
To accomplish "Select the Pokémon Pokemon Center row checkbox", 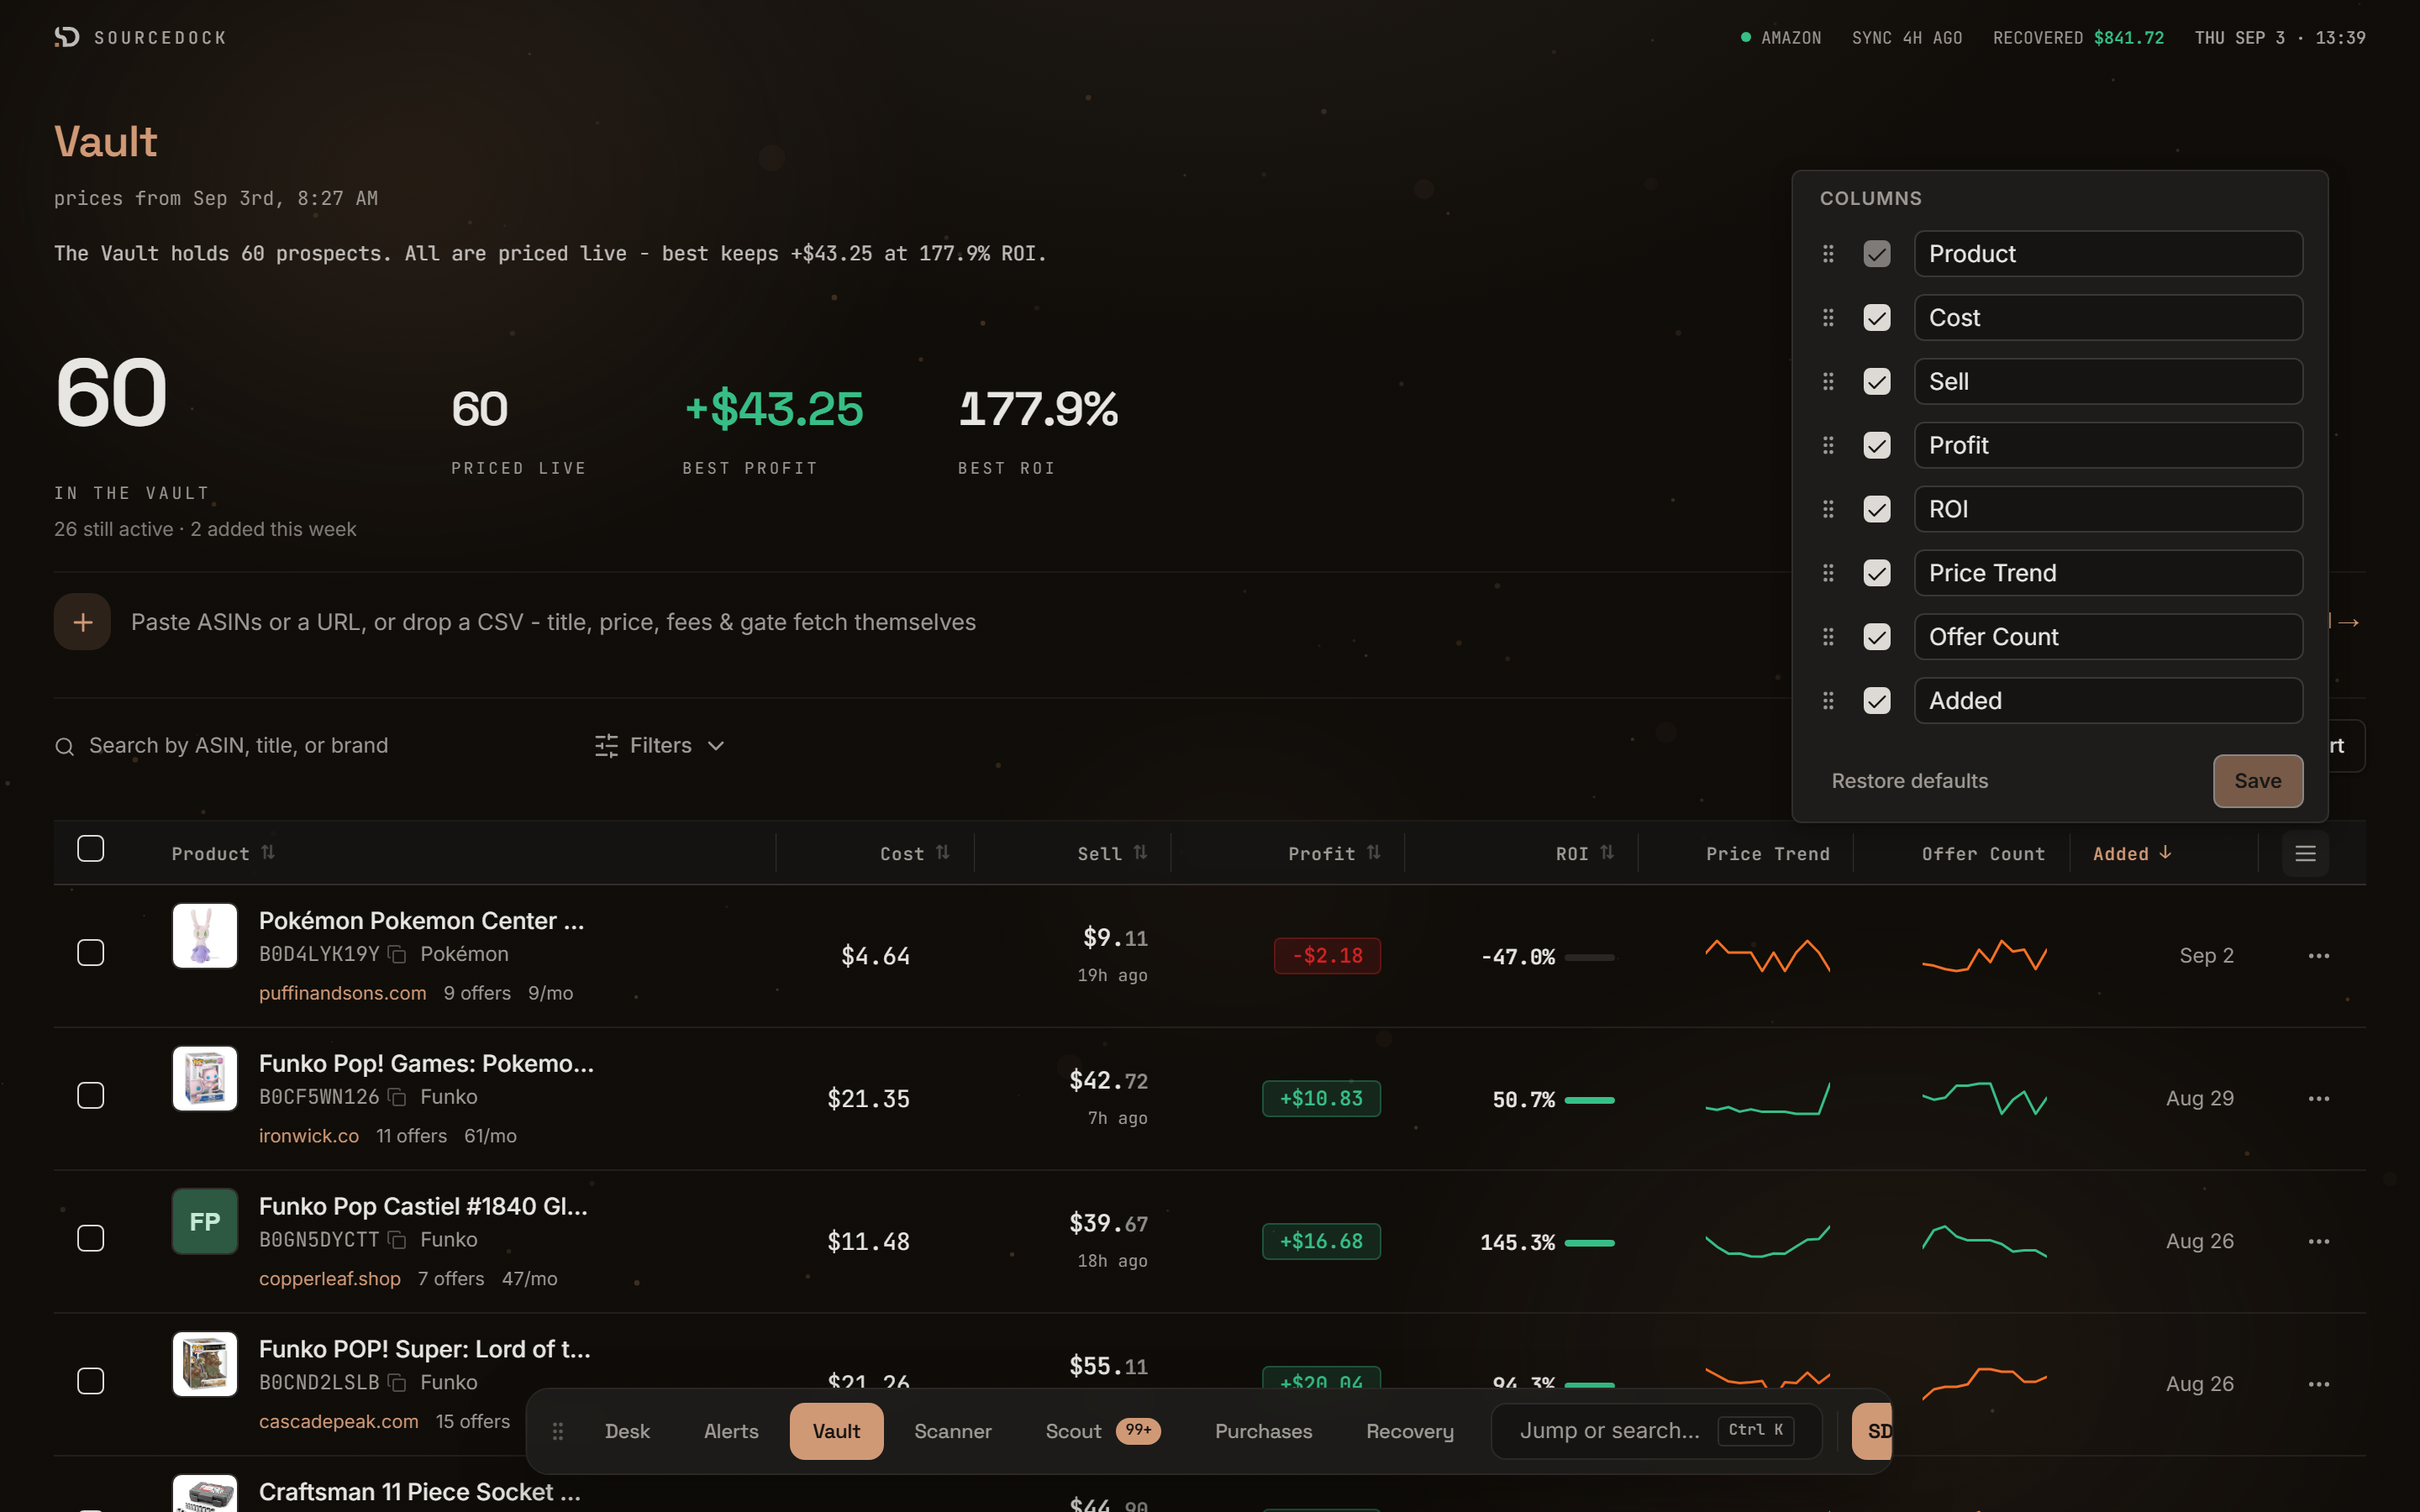I will [91, 953].
